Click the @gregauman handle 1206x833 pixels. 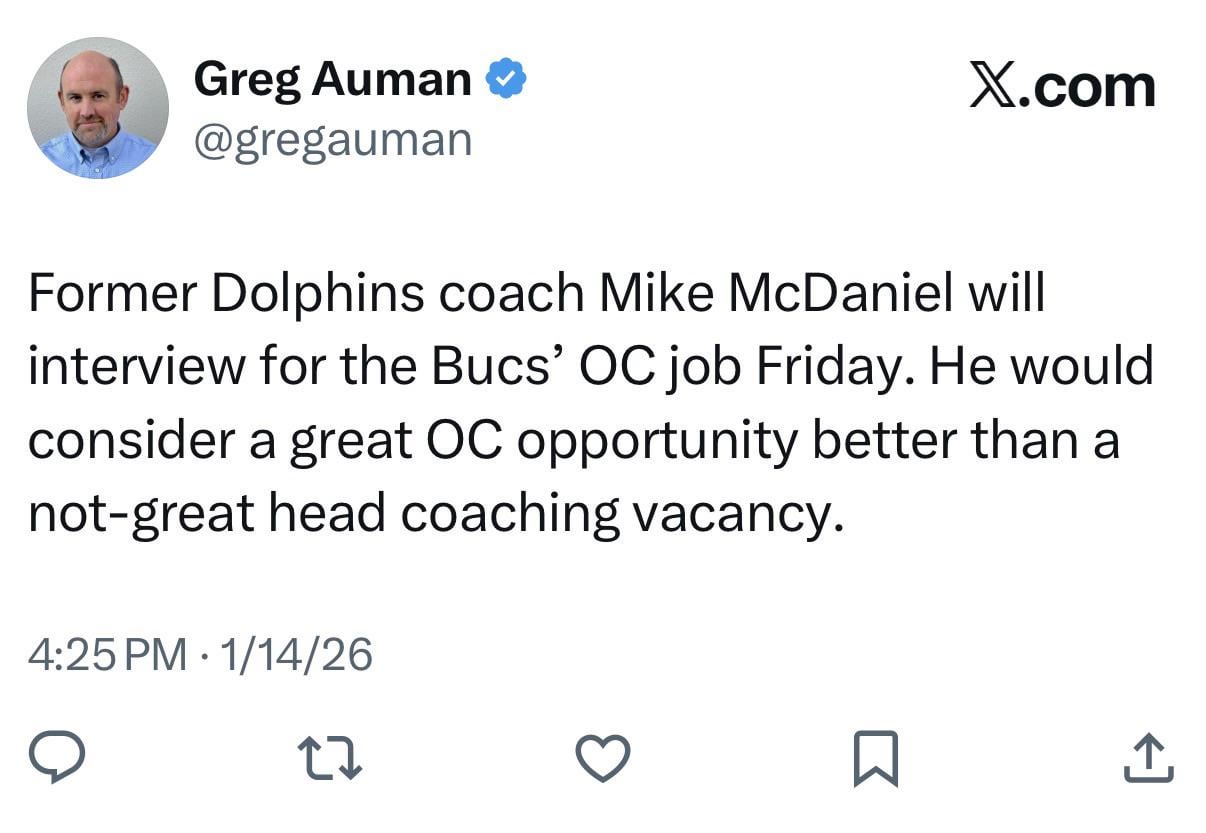coord(332,138)
